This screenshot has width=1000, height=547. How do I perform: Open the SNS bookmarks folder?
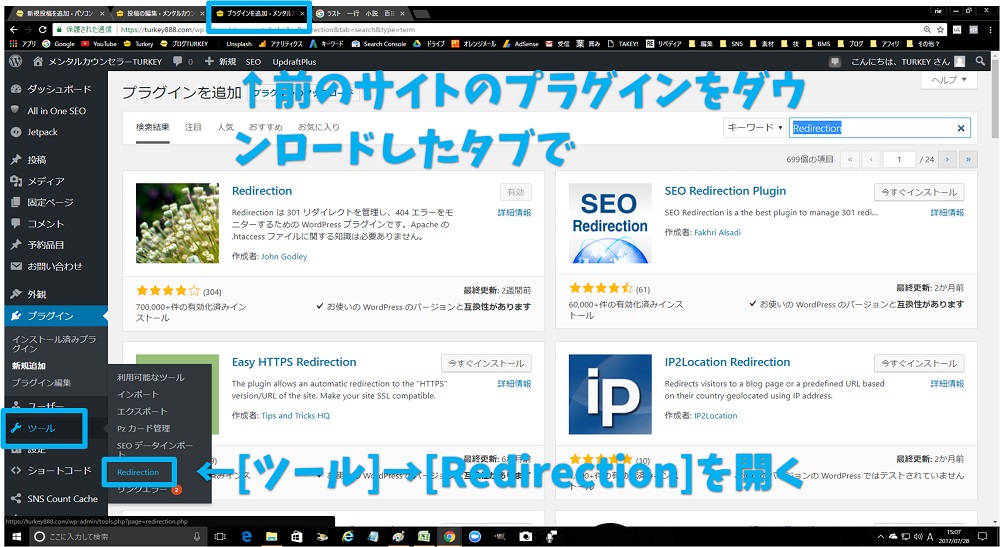point(732,44)
